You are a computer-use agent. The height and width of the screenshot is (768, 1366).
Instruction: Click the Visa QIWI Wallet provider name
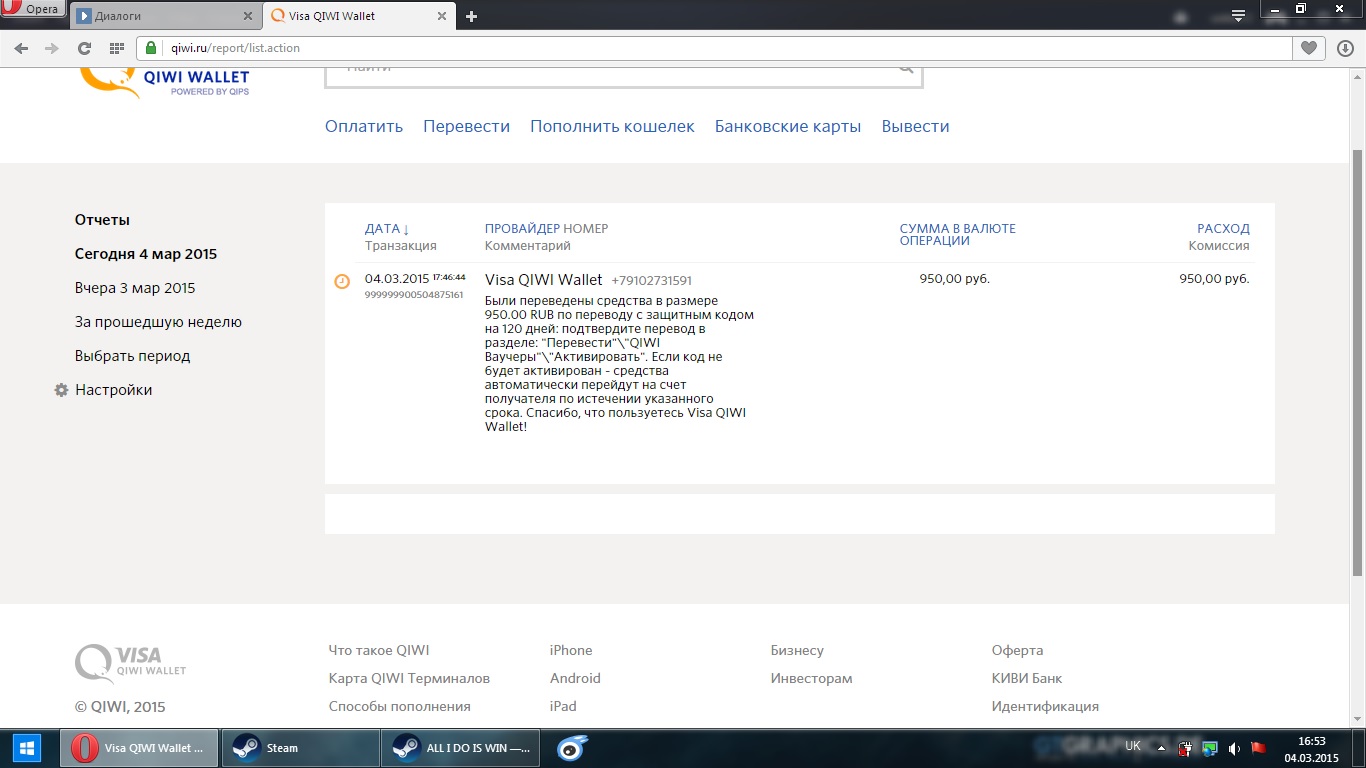click(x=544, y=280)
